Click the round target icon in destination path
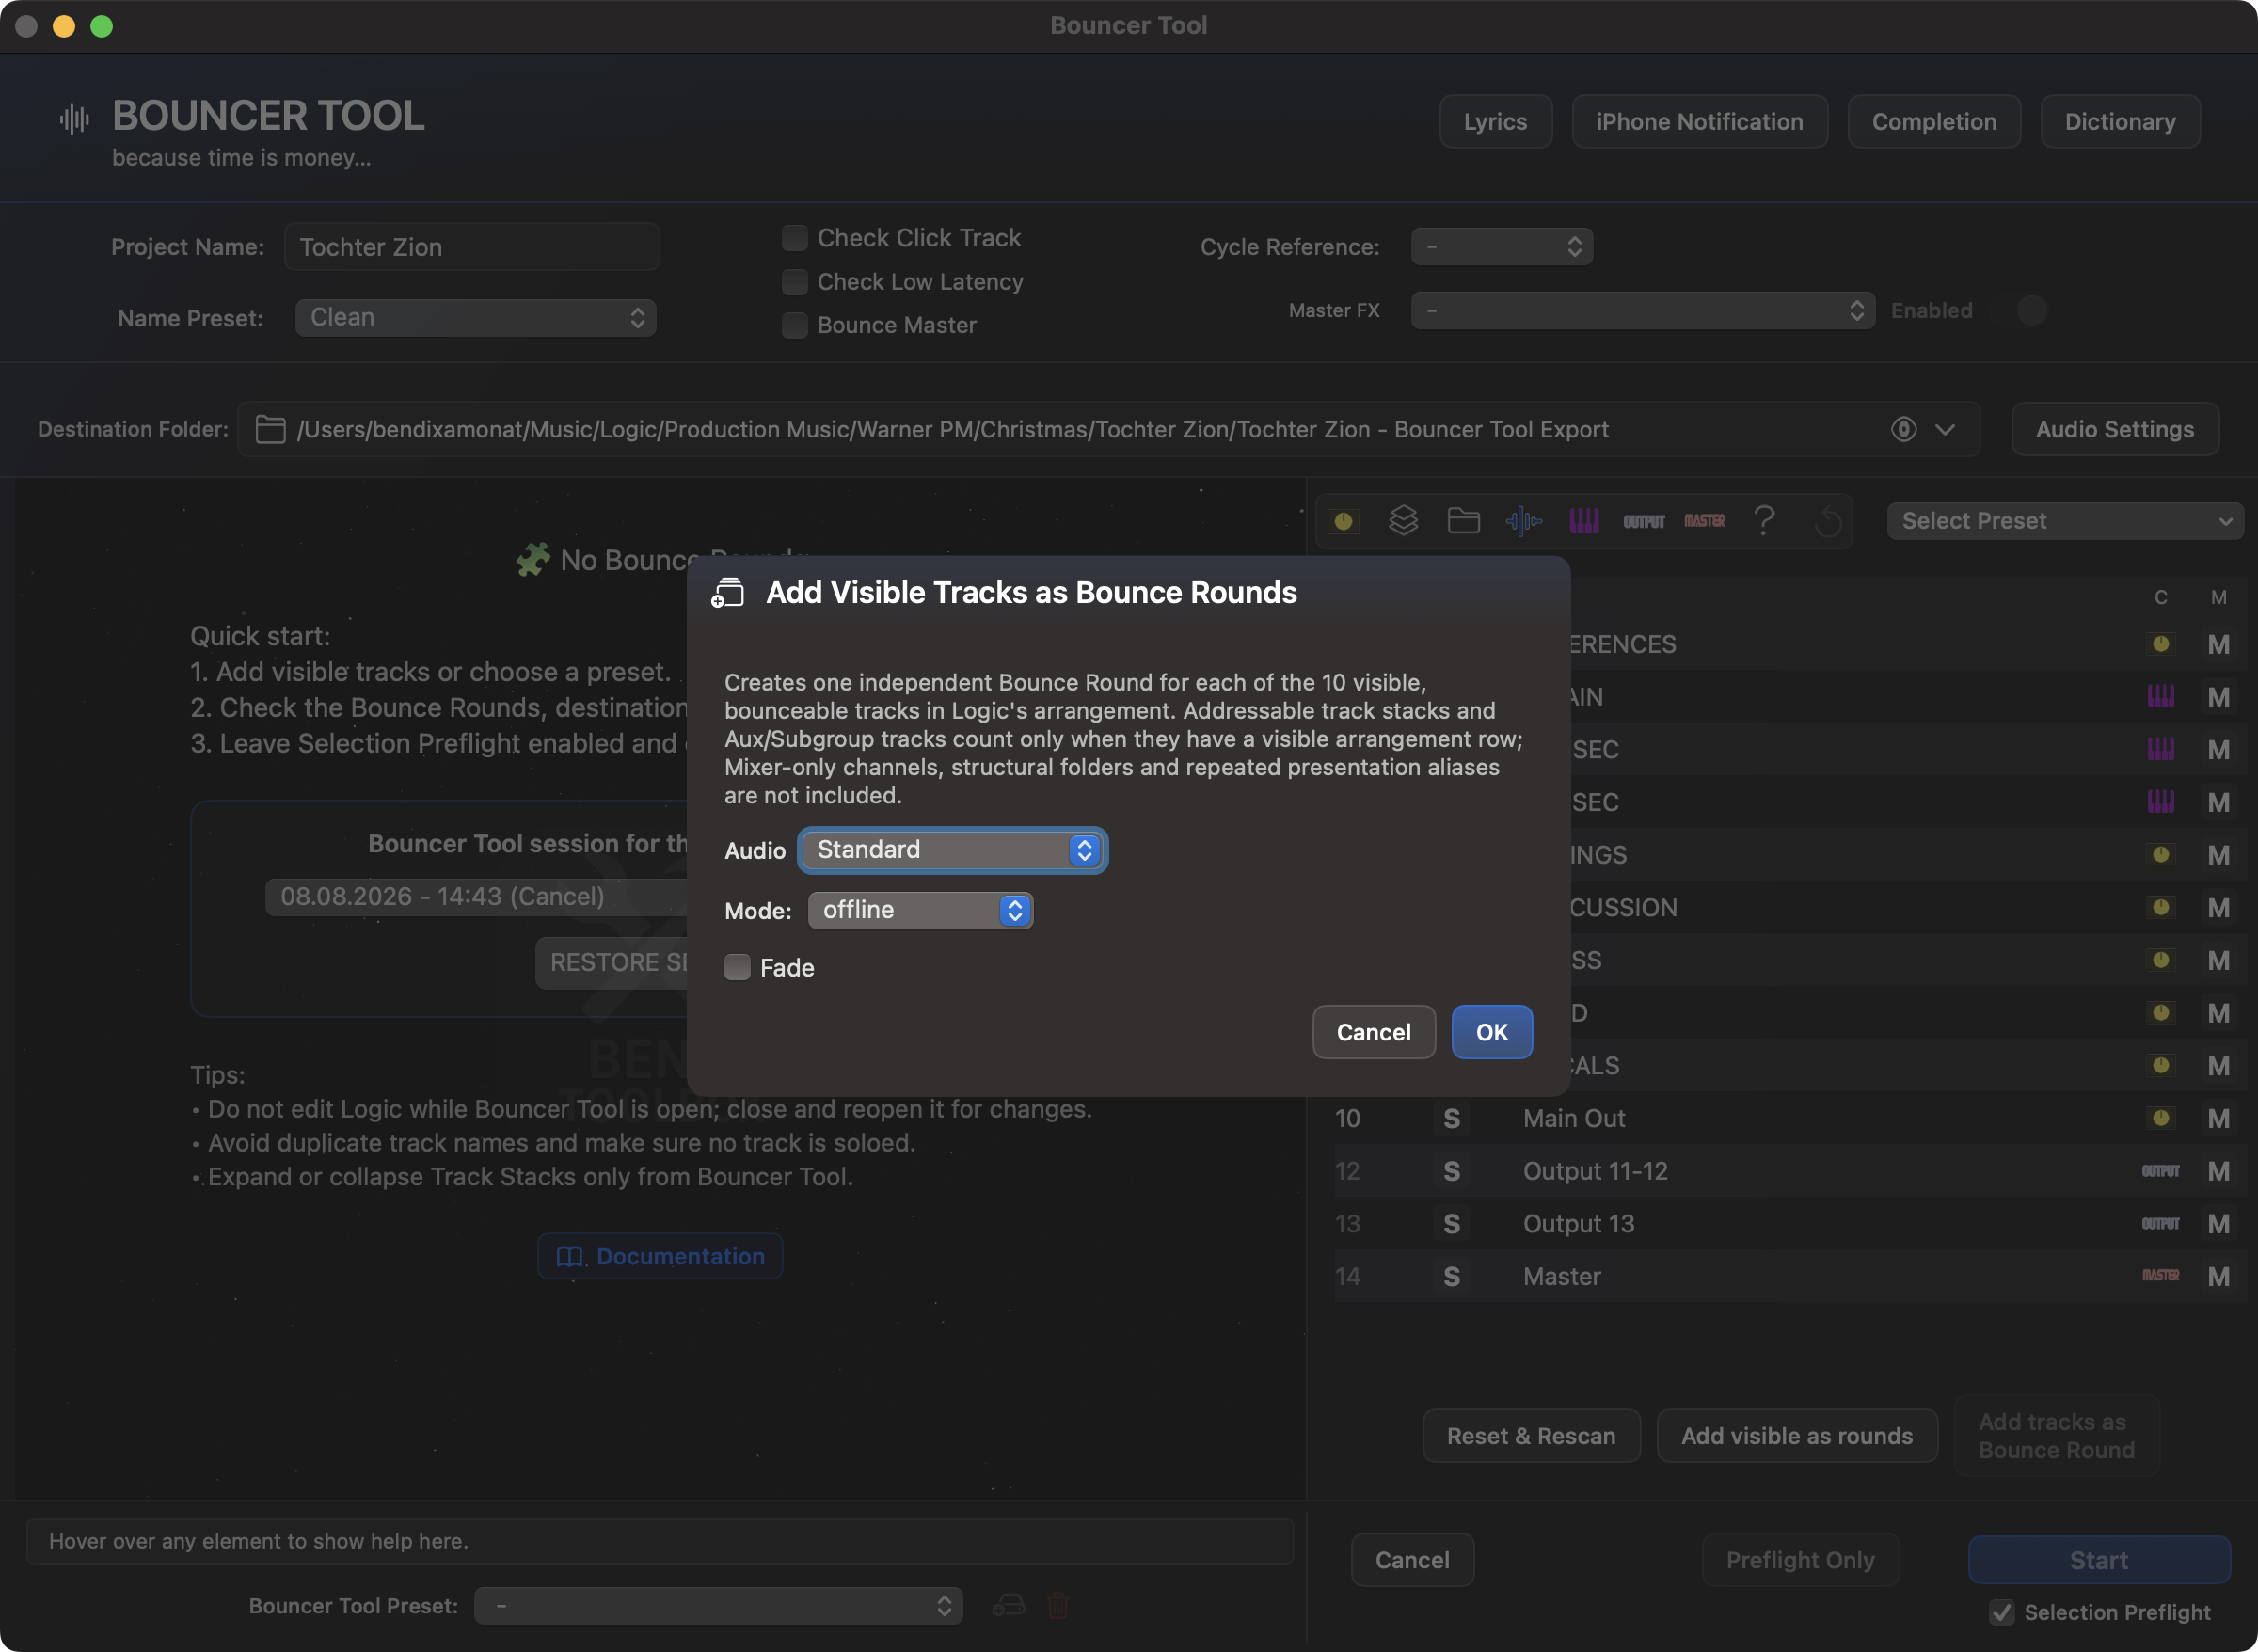The image size is (2258, 1652). point(1903,429)
